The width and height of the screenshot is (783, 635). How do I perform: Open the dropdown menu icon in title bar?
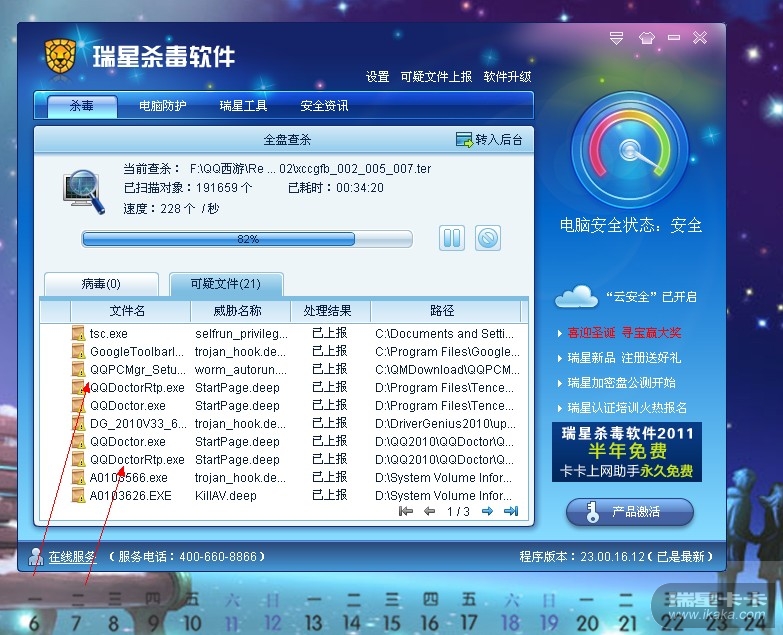pos(616,38)
